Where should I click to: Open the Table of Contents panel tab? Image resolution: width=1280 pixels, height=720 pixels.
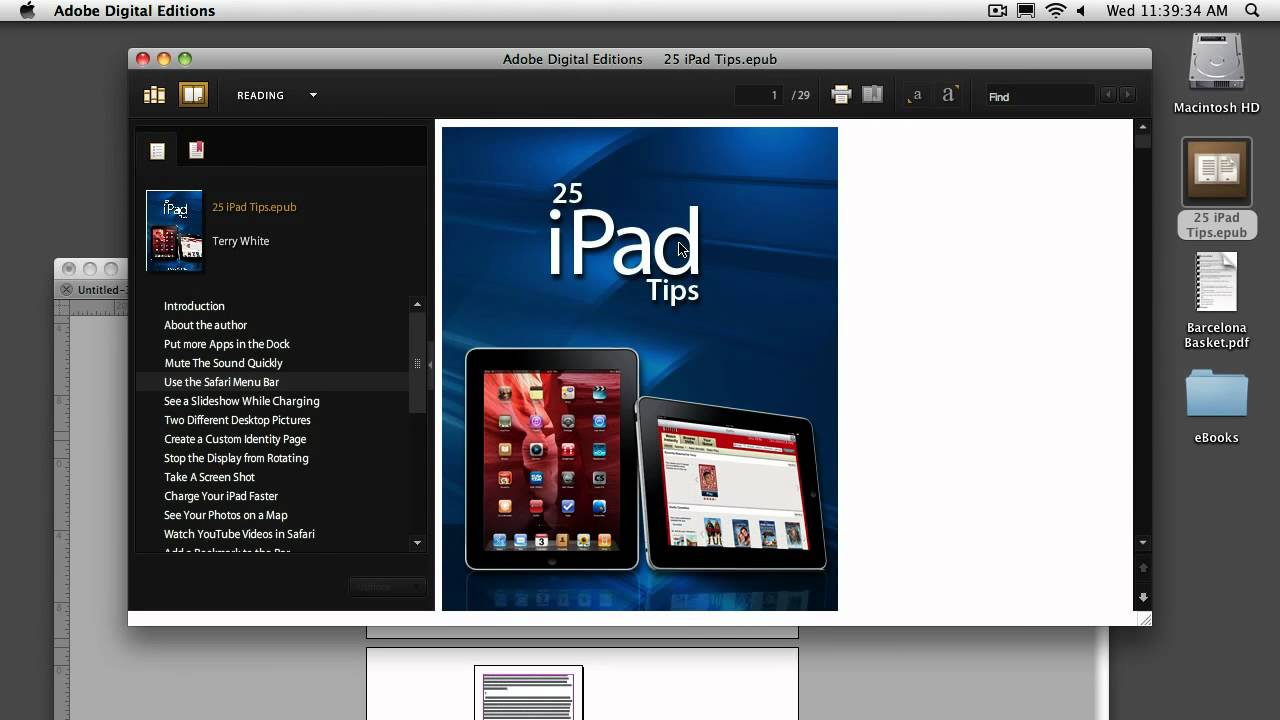[x=157, y=150]
